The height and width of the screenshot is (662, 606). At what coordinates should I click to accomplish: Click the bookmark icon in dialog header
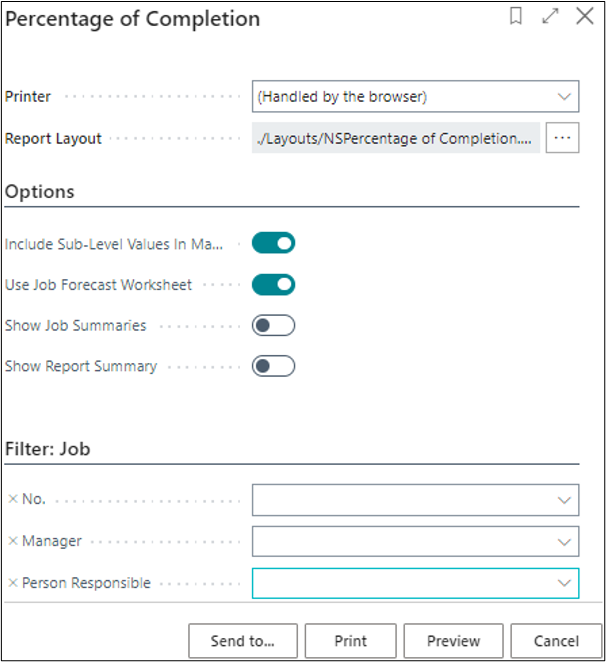(516, 17)
